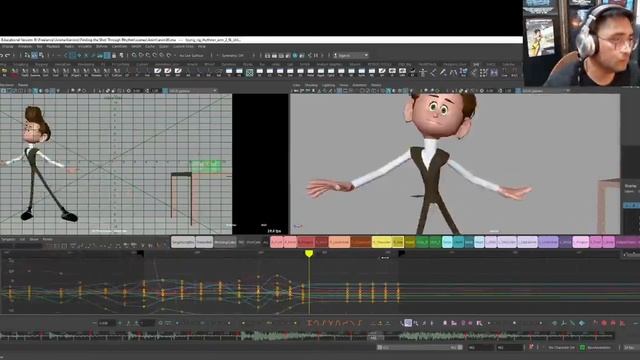Click the teal diamond icon in Graph Editor toolbar
Viewport: 640px width, 360px height.
(582, 323)
